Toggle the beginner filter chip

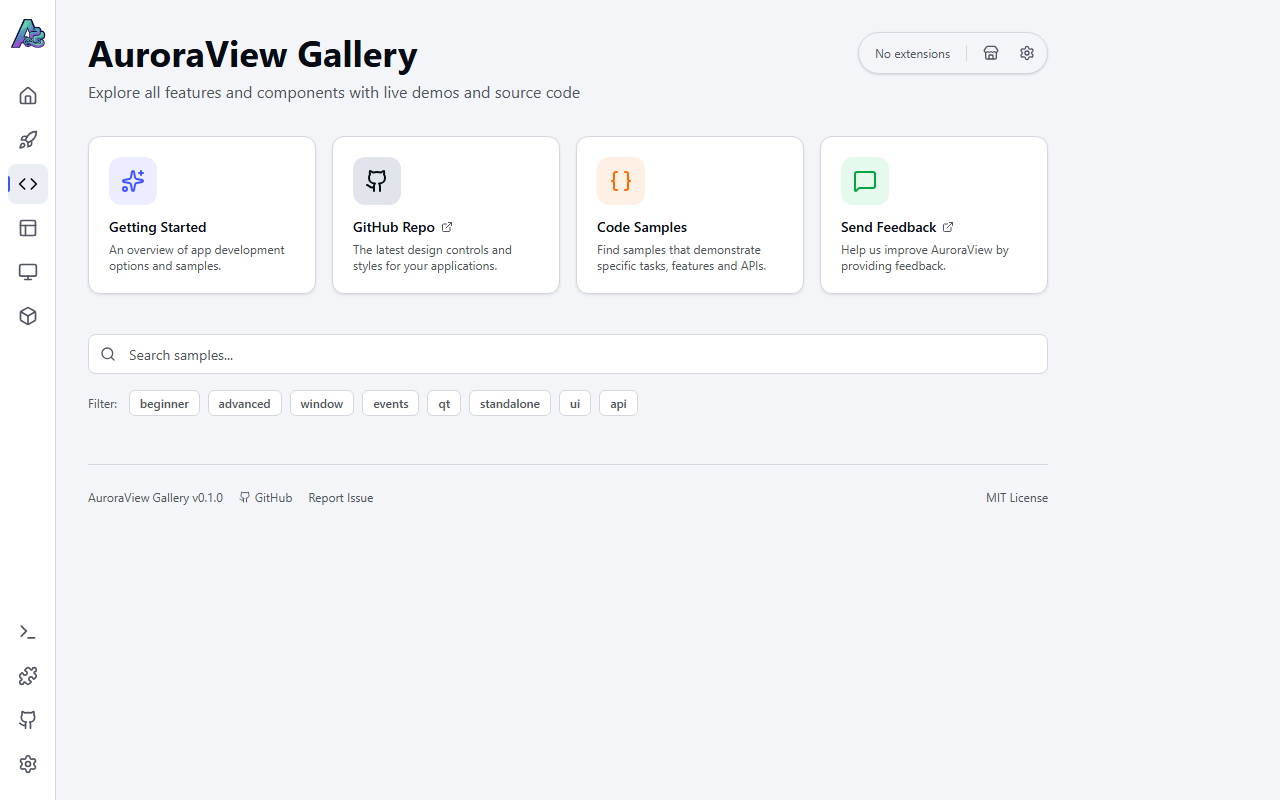(164, 403)
